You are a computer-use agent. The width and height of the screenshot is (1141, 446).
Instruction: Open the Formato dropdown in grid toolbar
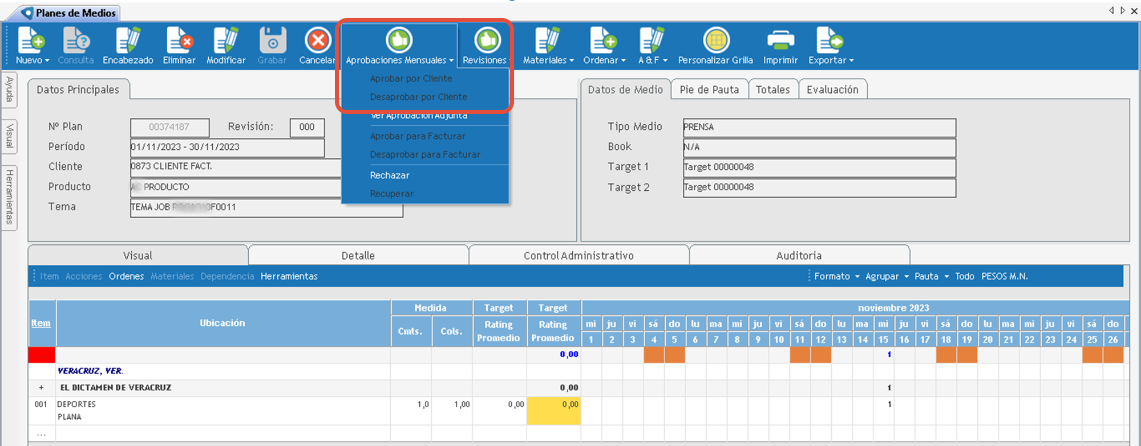click(837, 276)
